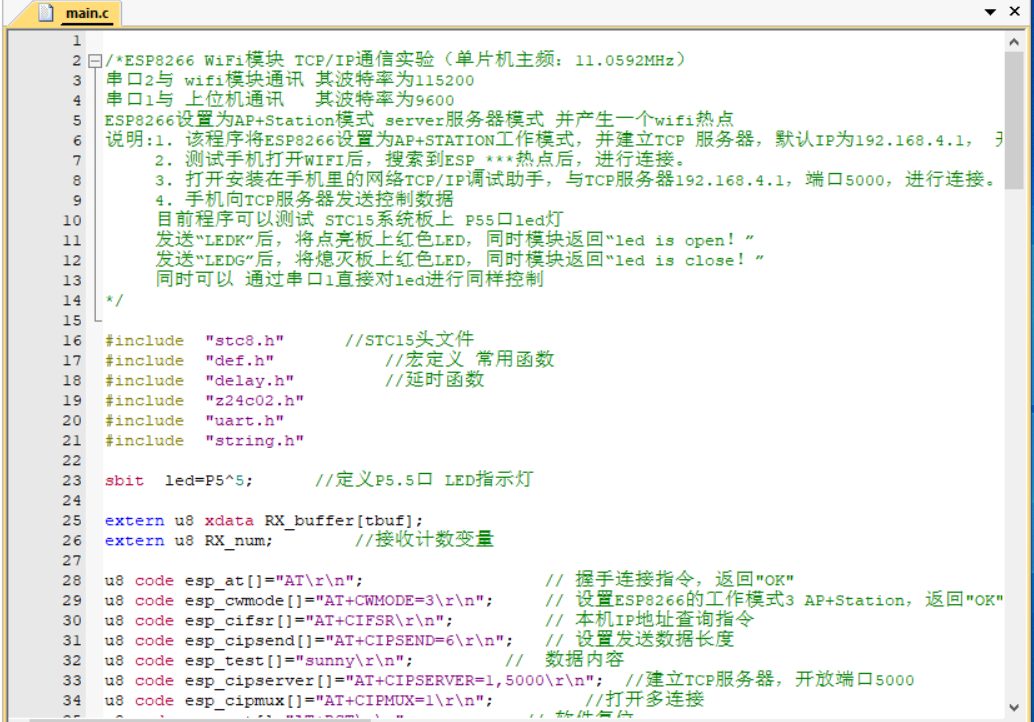This screenshot has height=722, width=1034.
Task: Click esp_at[]="AT\r\n" definition
Action: pyautogui.click(x=274, y=580)
